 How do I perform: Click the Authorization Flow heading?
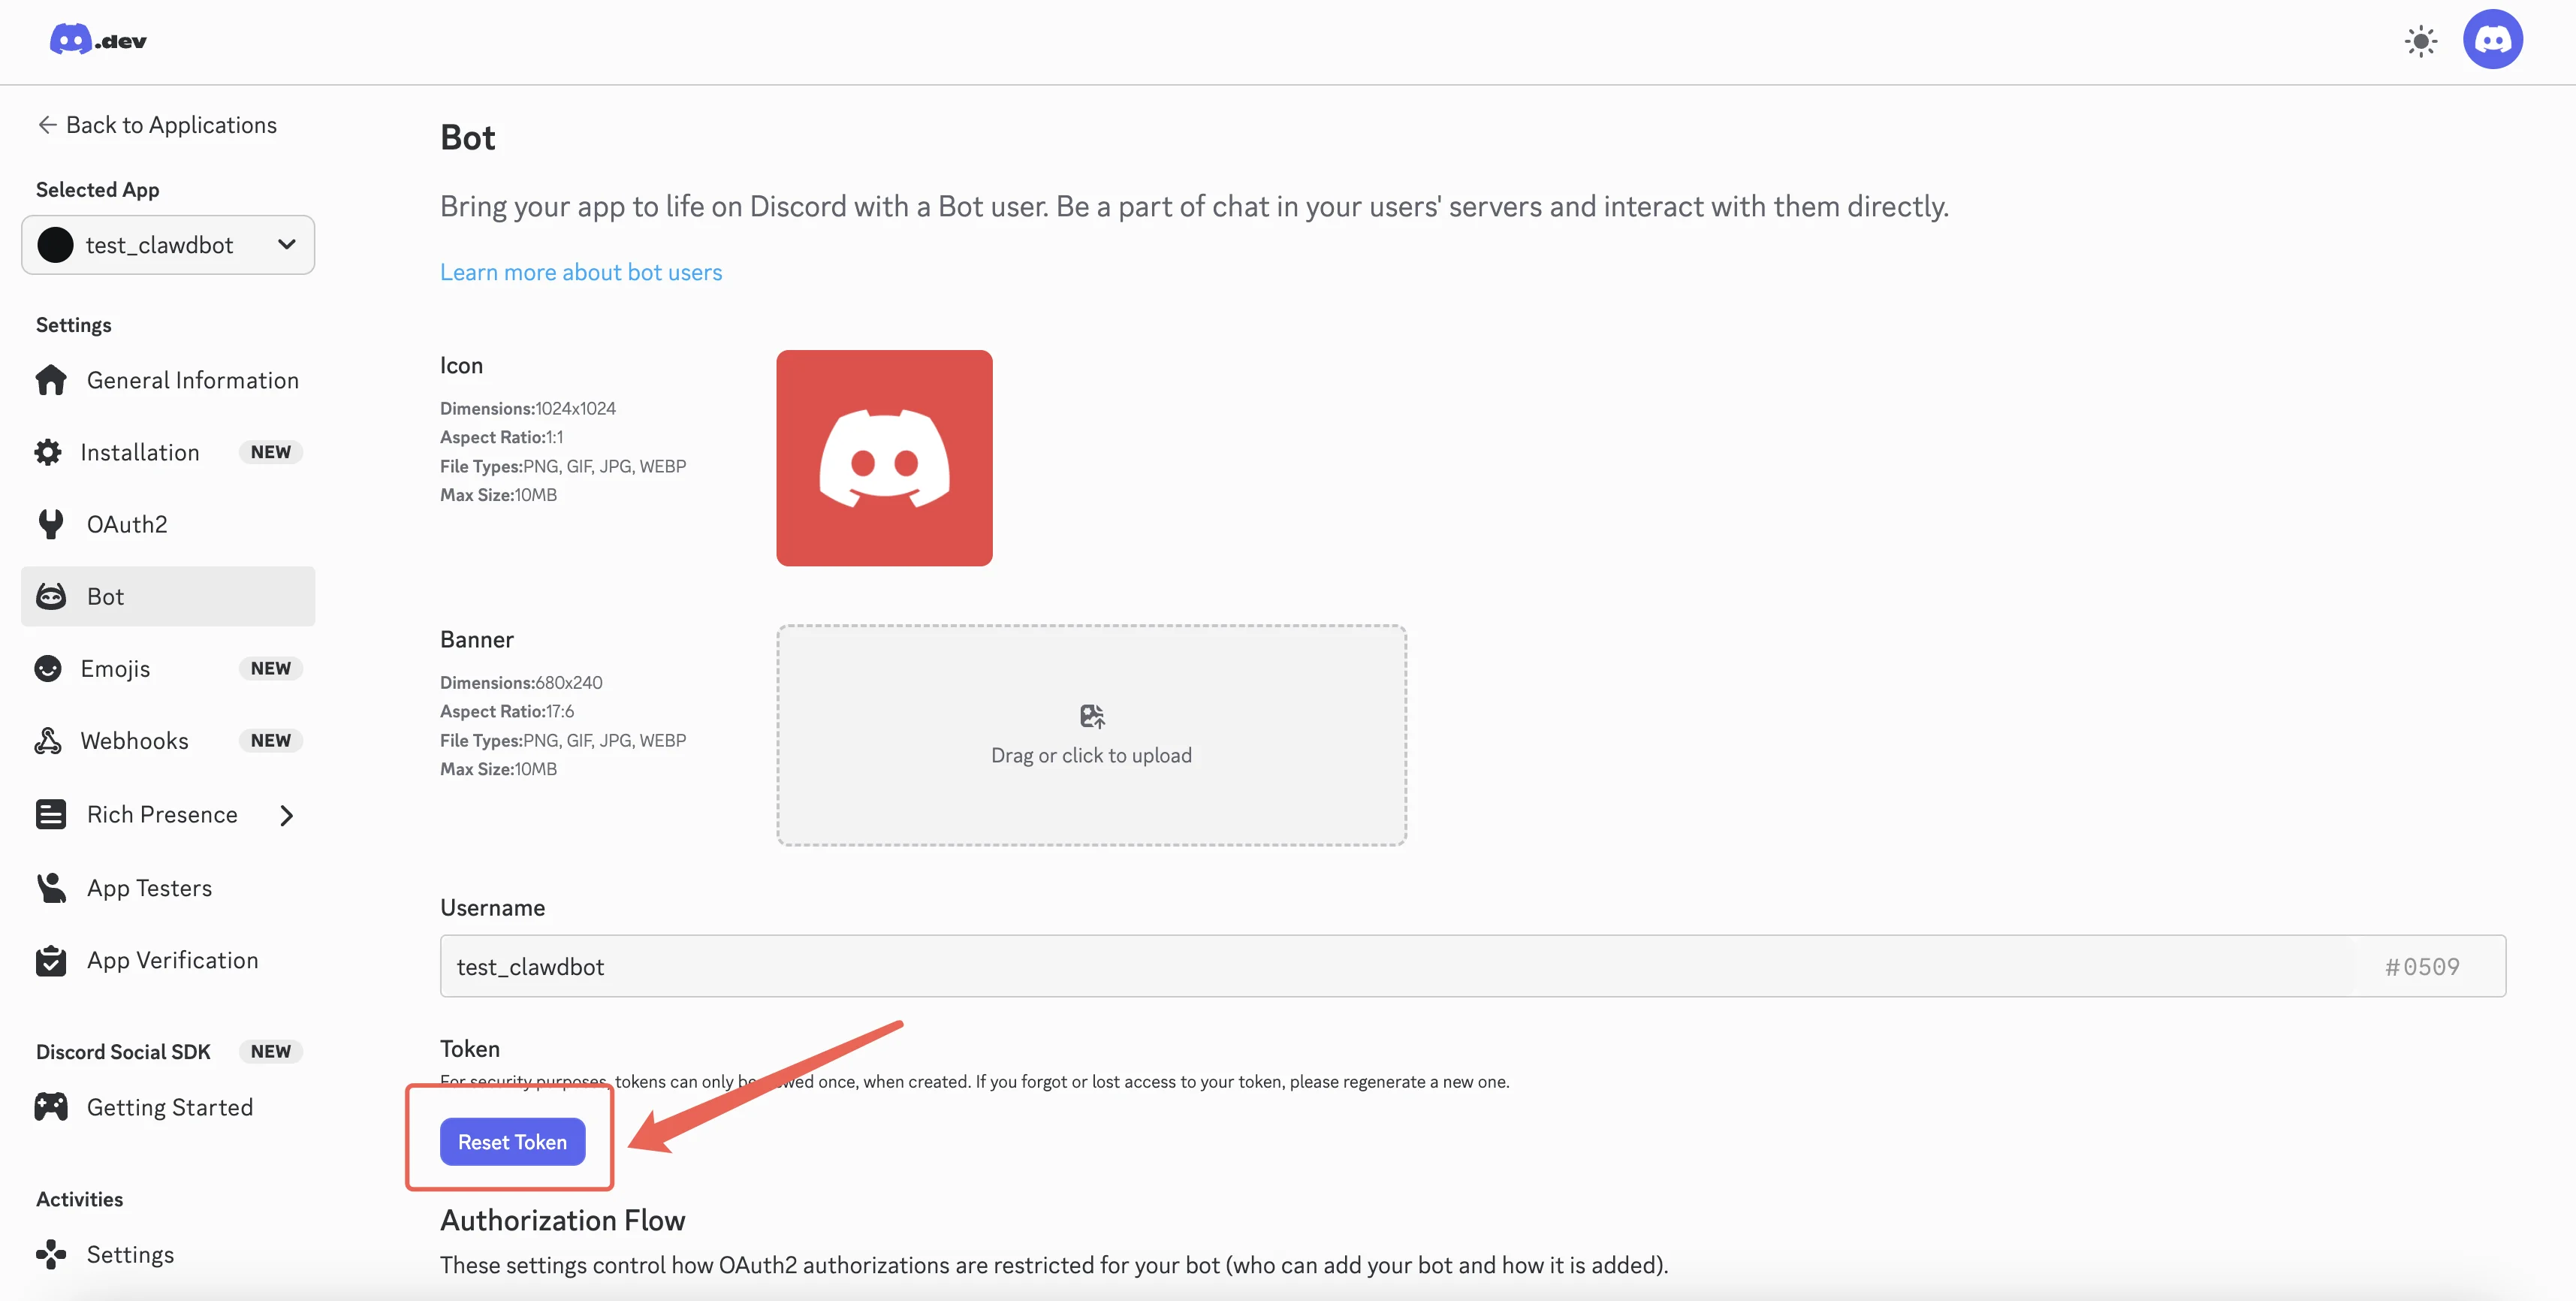(x=563, y=1220)
